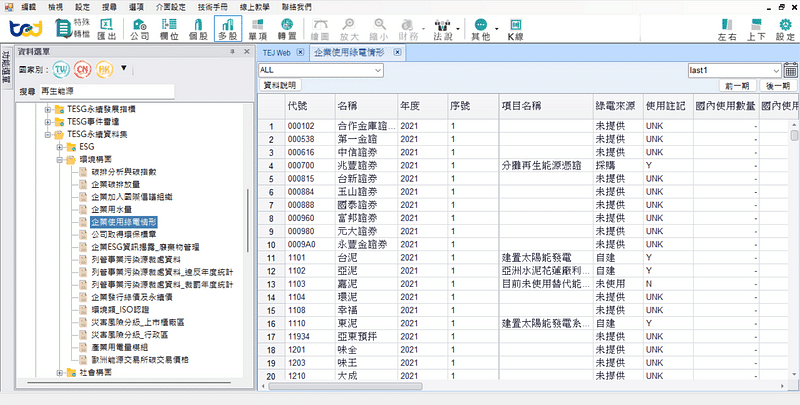Click the 放大 zoom-in icon
The image size is (800, 405).
pos(349,29)
